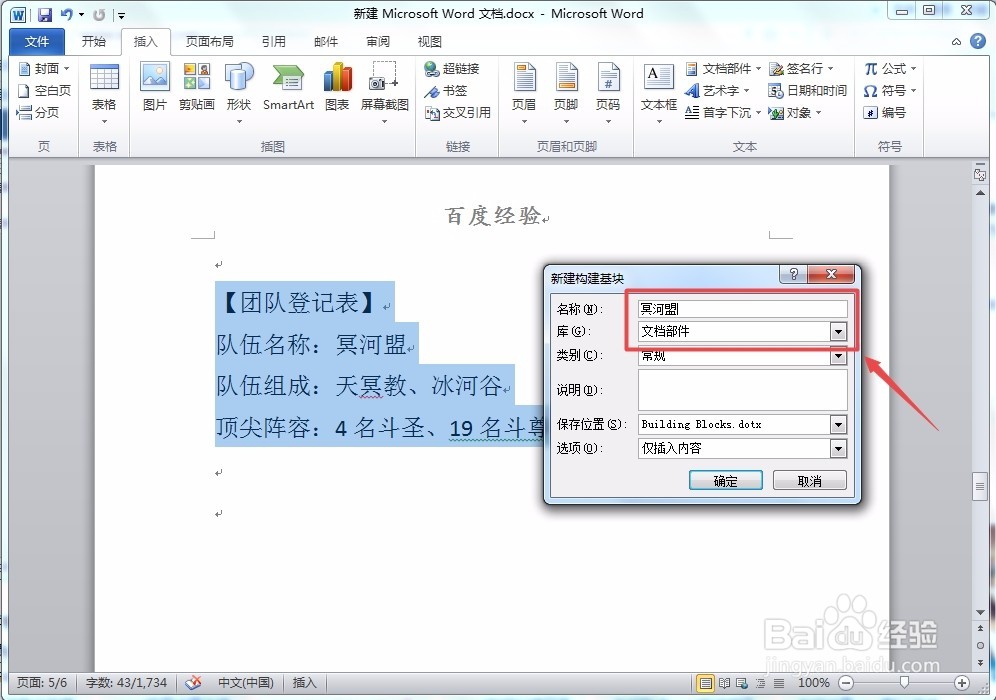Screen dimensions: 996x700
Task: Open document parts (文档部件) menu
Action: point(723,68)
